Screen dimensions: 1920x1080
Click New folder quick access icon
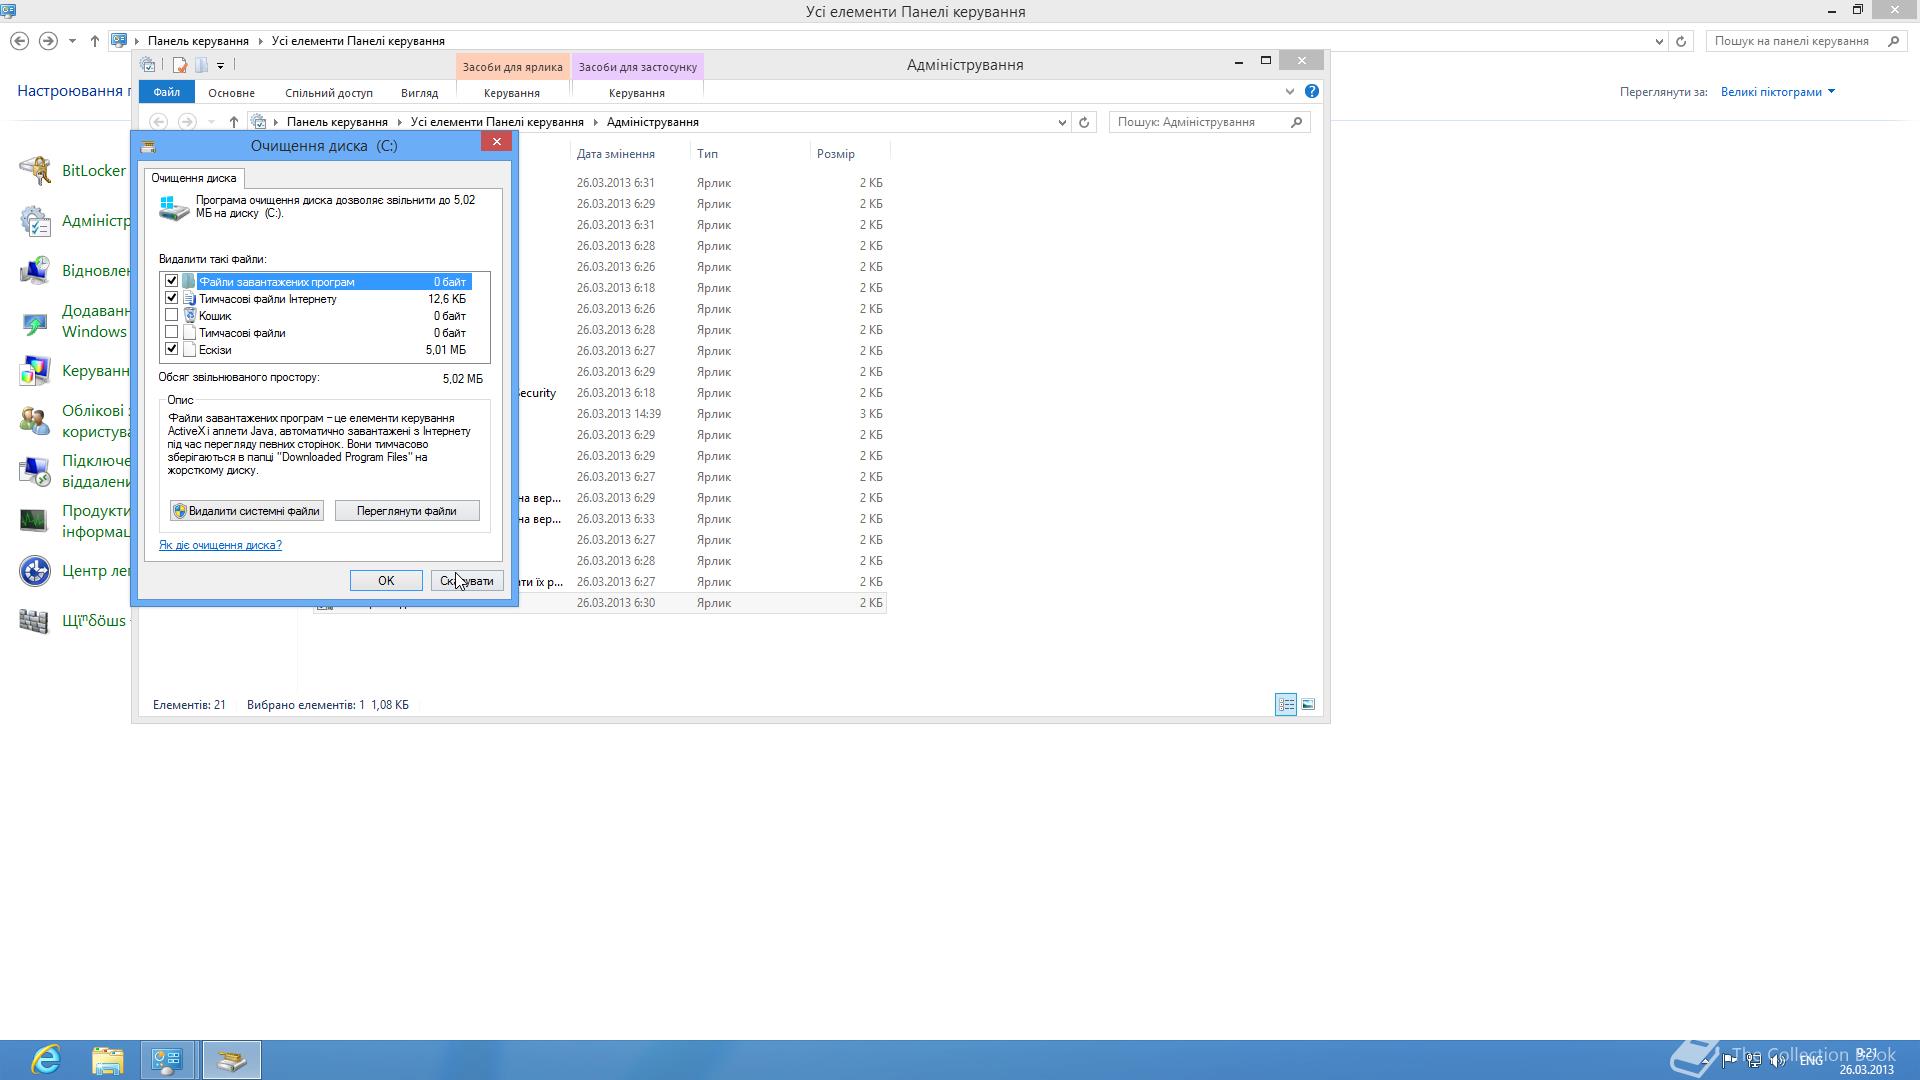pyautogui.click(x=202, y=65)
